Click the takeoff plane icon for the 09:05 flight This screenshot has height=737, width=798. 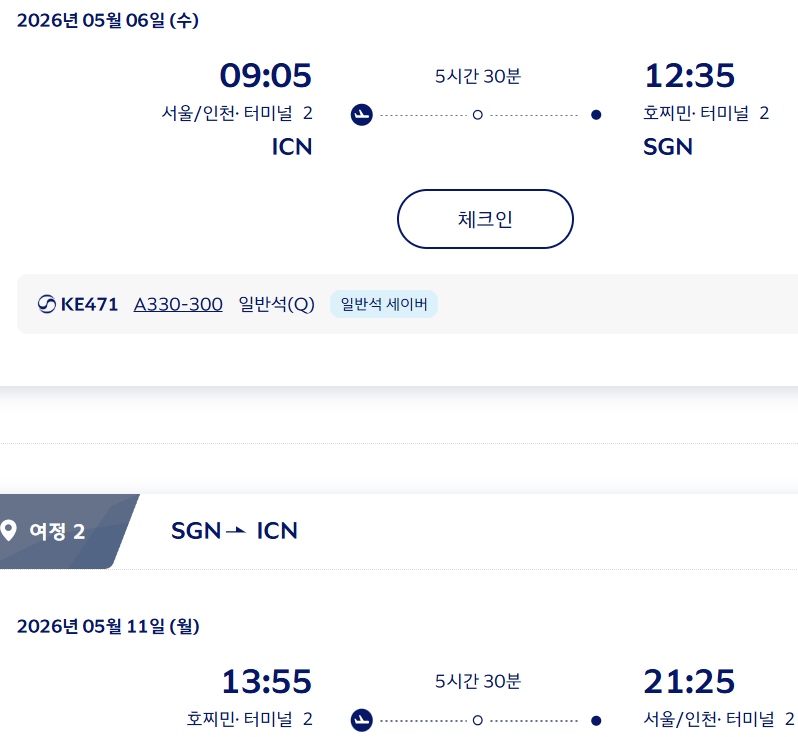[362, 115]
